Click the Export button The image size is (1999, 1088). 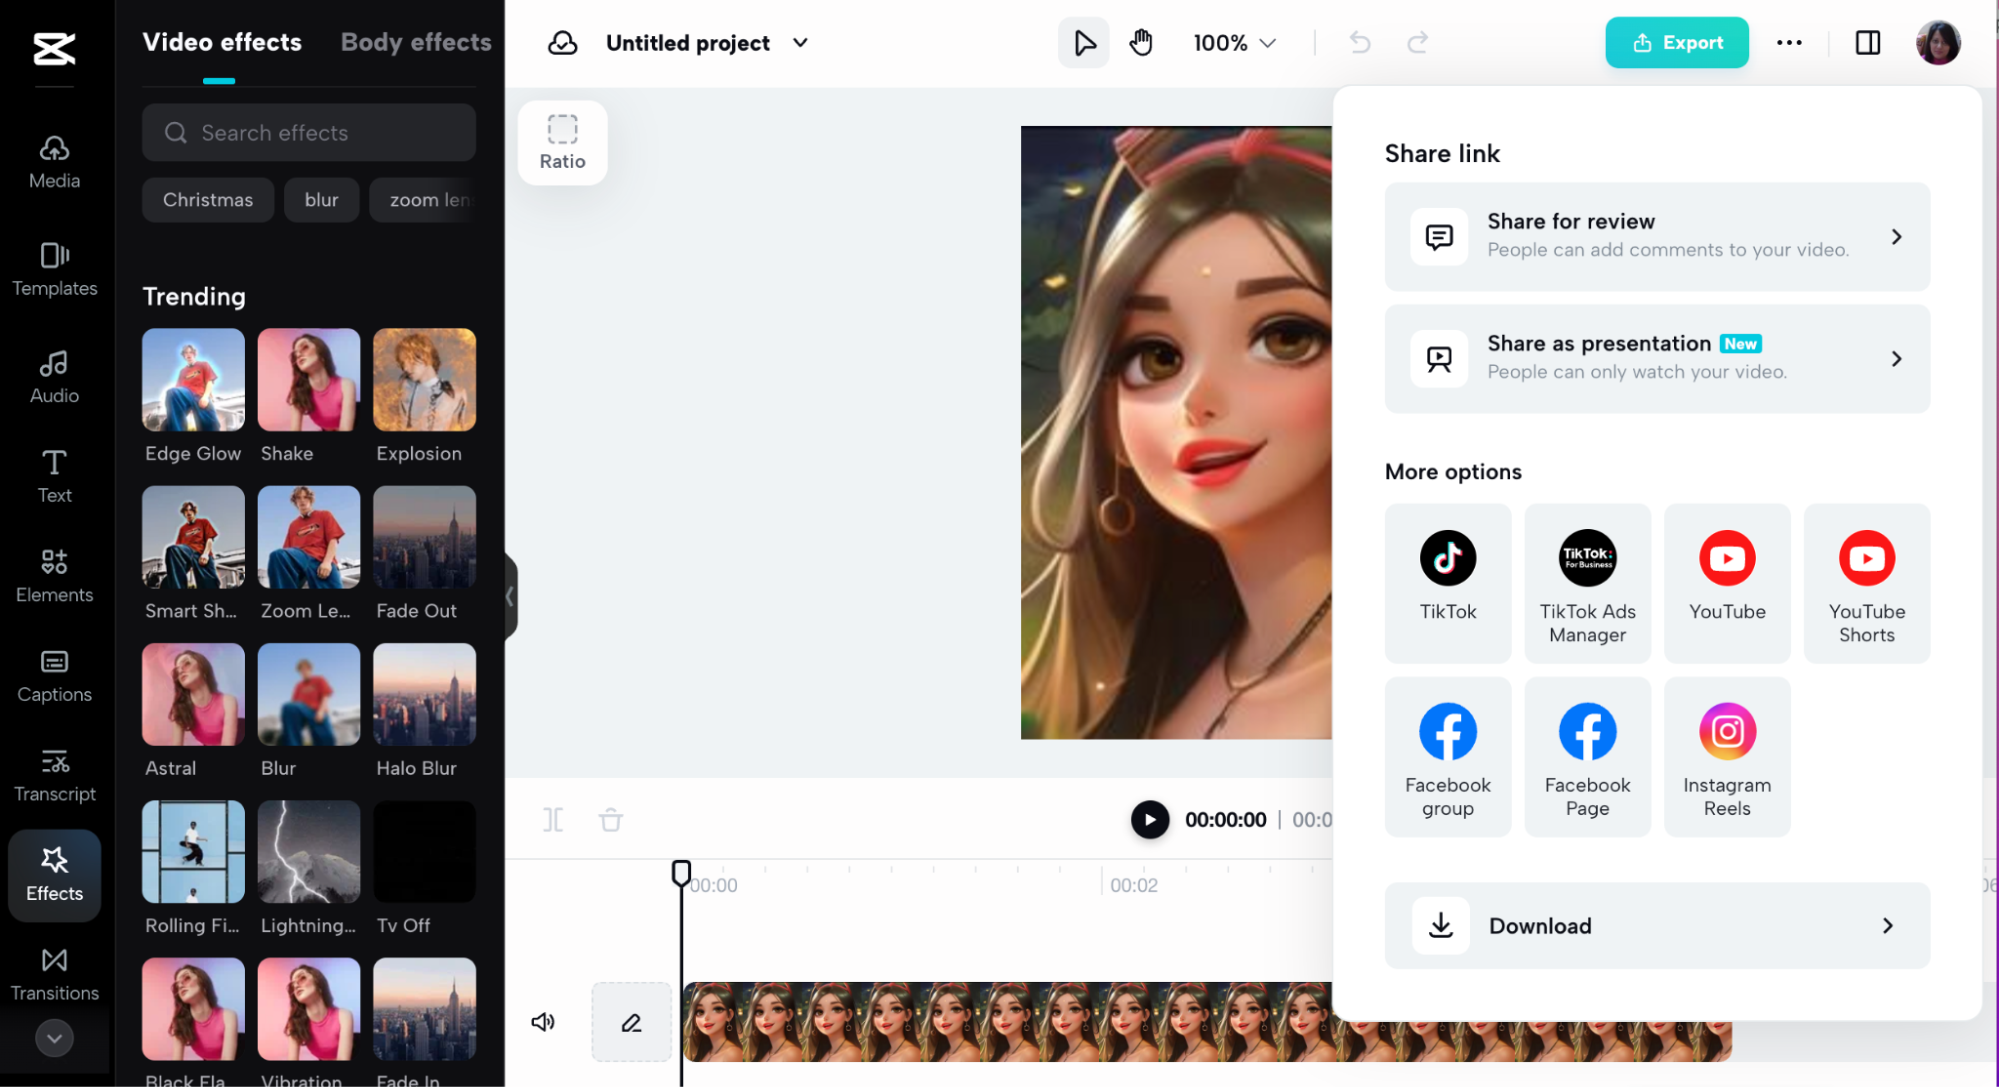[1676, 43]
